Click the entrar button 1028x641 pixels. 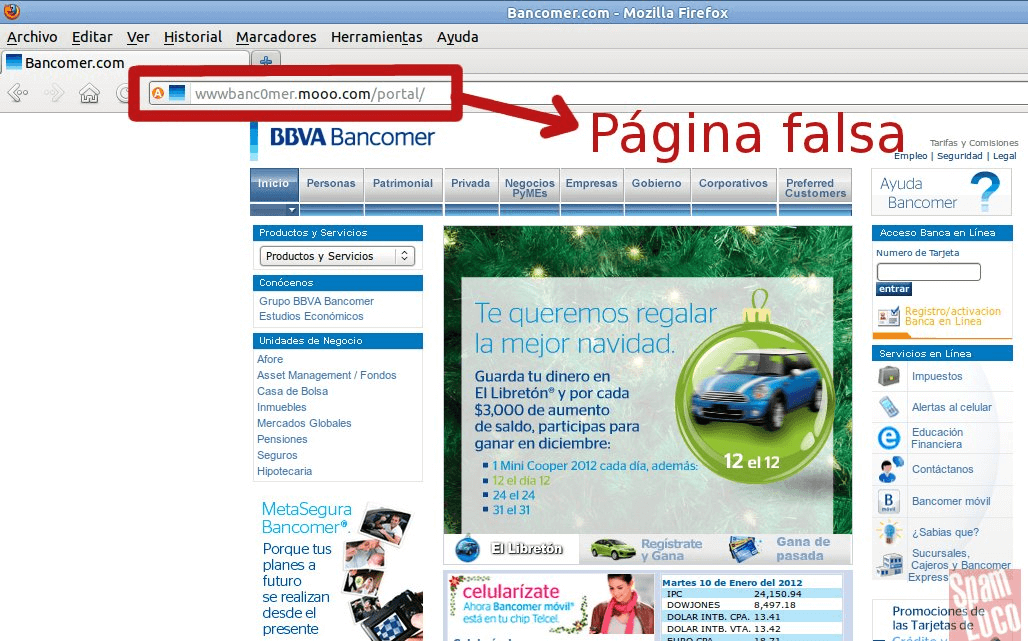click(x=894, y=289)
